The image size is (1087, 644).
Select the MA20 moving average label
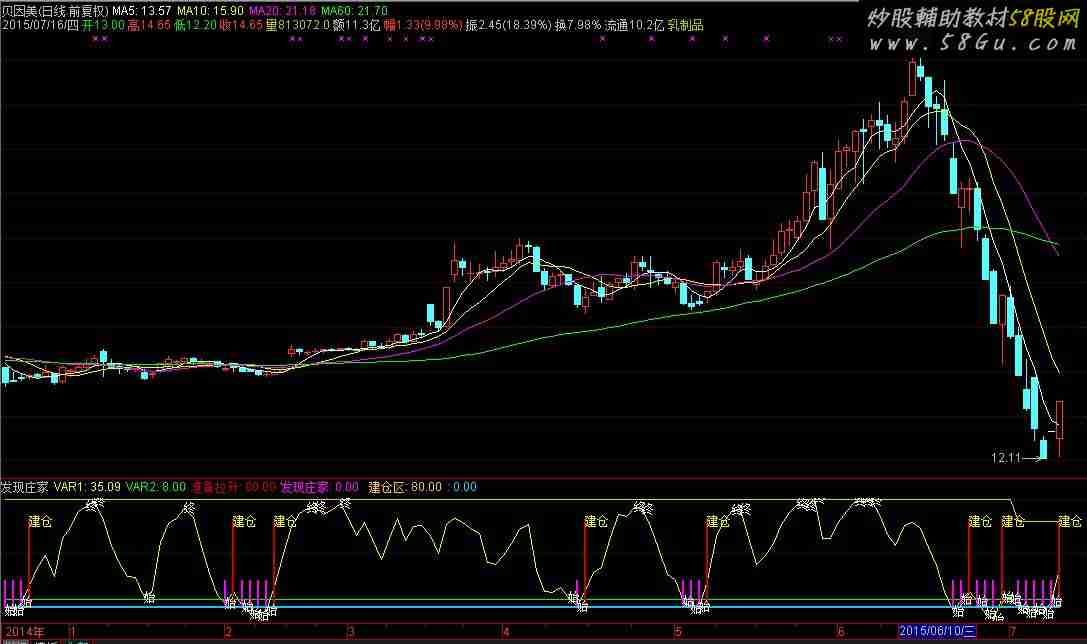(282, 11)
